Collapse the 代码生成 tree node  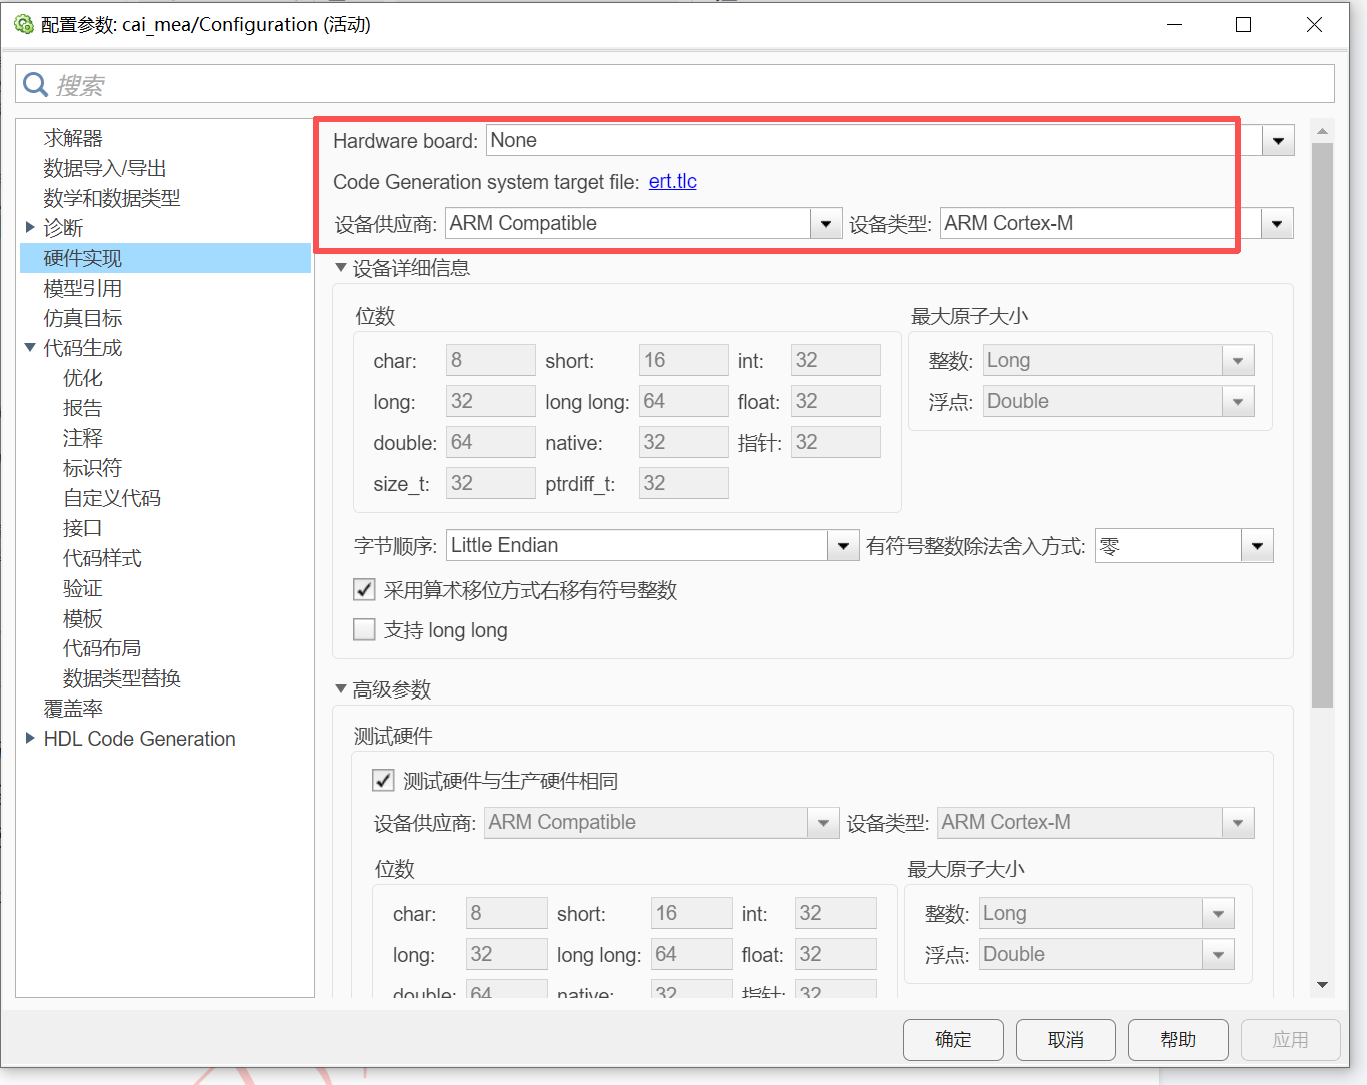pos(30,347)
